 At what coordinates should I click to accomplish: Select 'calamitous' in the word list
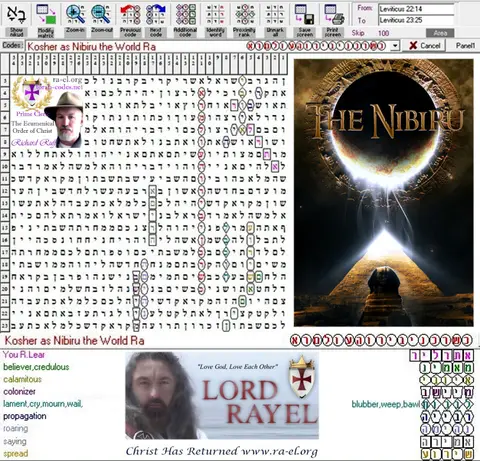pyautogui.click(x=22, y=379)
